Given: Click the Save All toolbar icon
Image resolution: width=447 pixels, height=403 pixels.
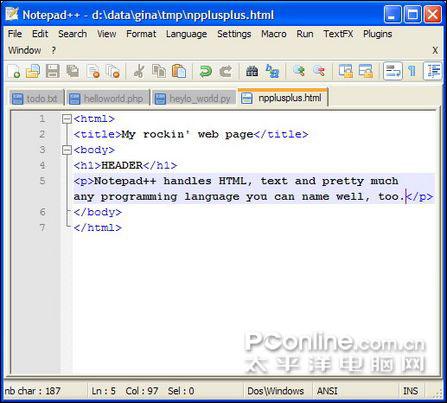Looking at the screenshot, I should tap(73, 71).
